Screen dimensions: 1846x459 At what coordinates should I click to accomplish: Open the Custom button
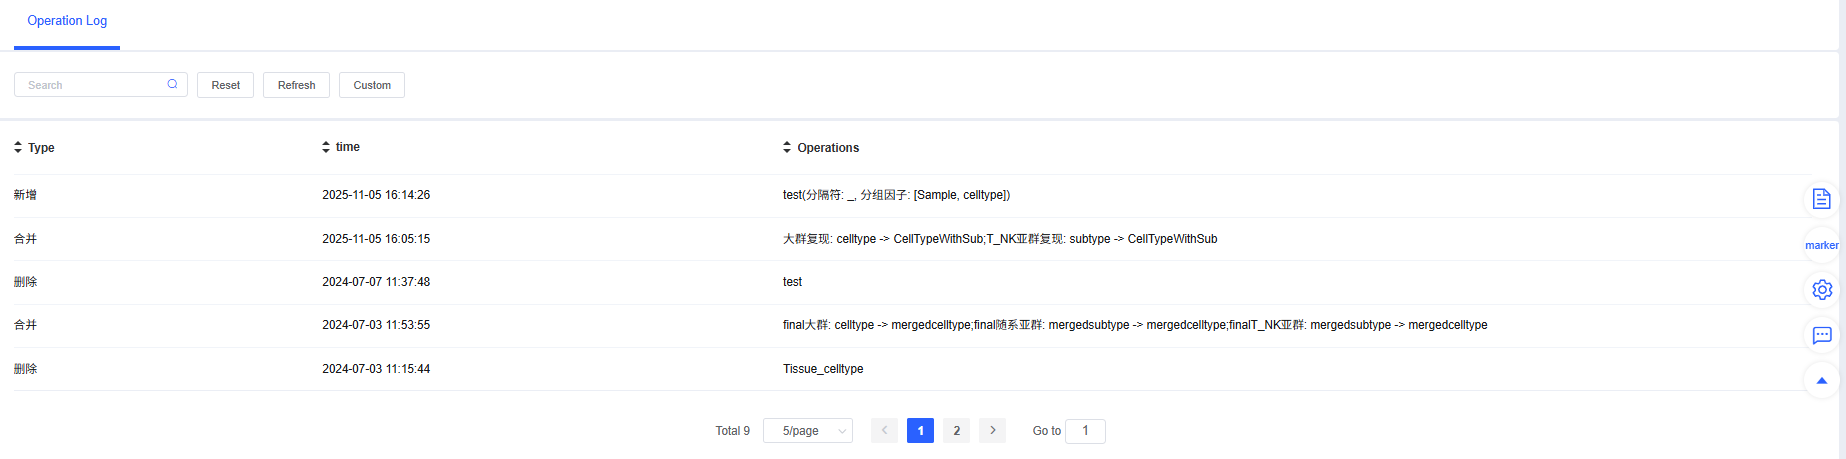(x=372, y=85)
